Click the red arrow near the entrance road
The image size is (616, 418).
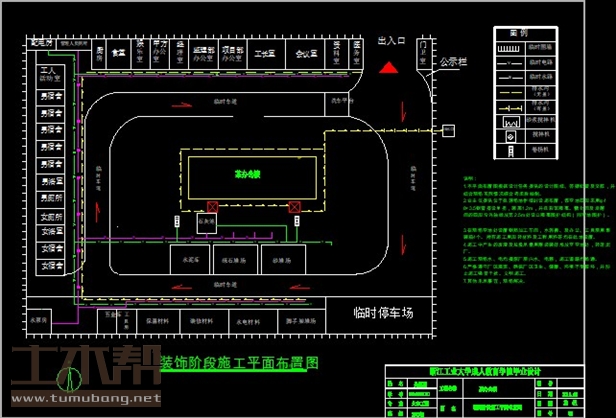(404, 111)
